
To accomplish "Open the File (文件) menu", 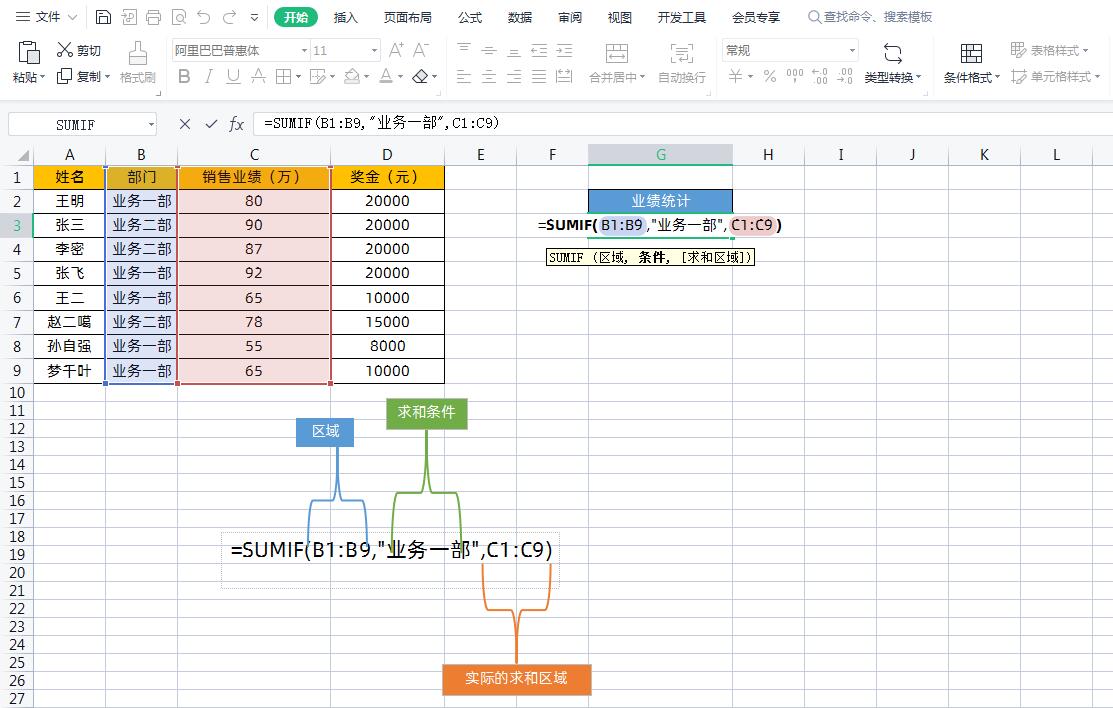I will pos(47,17).
